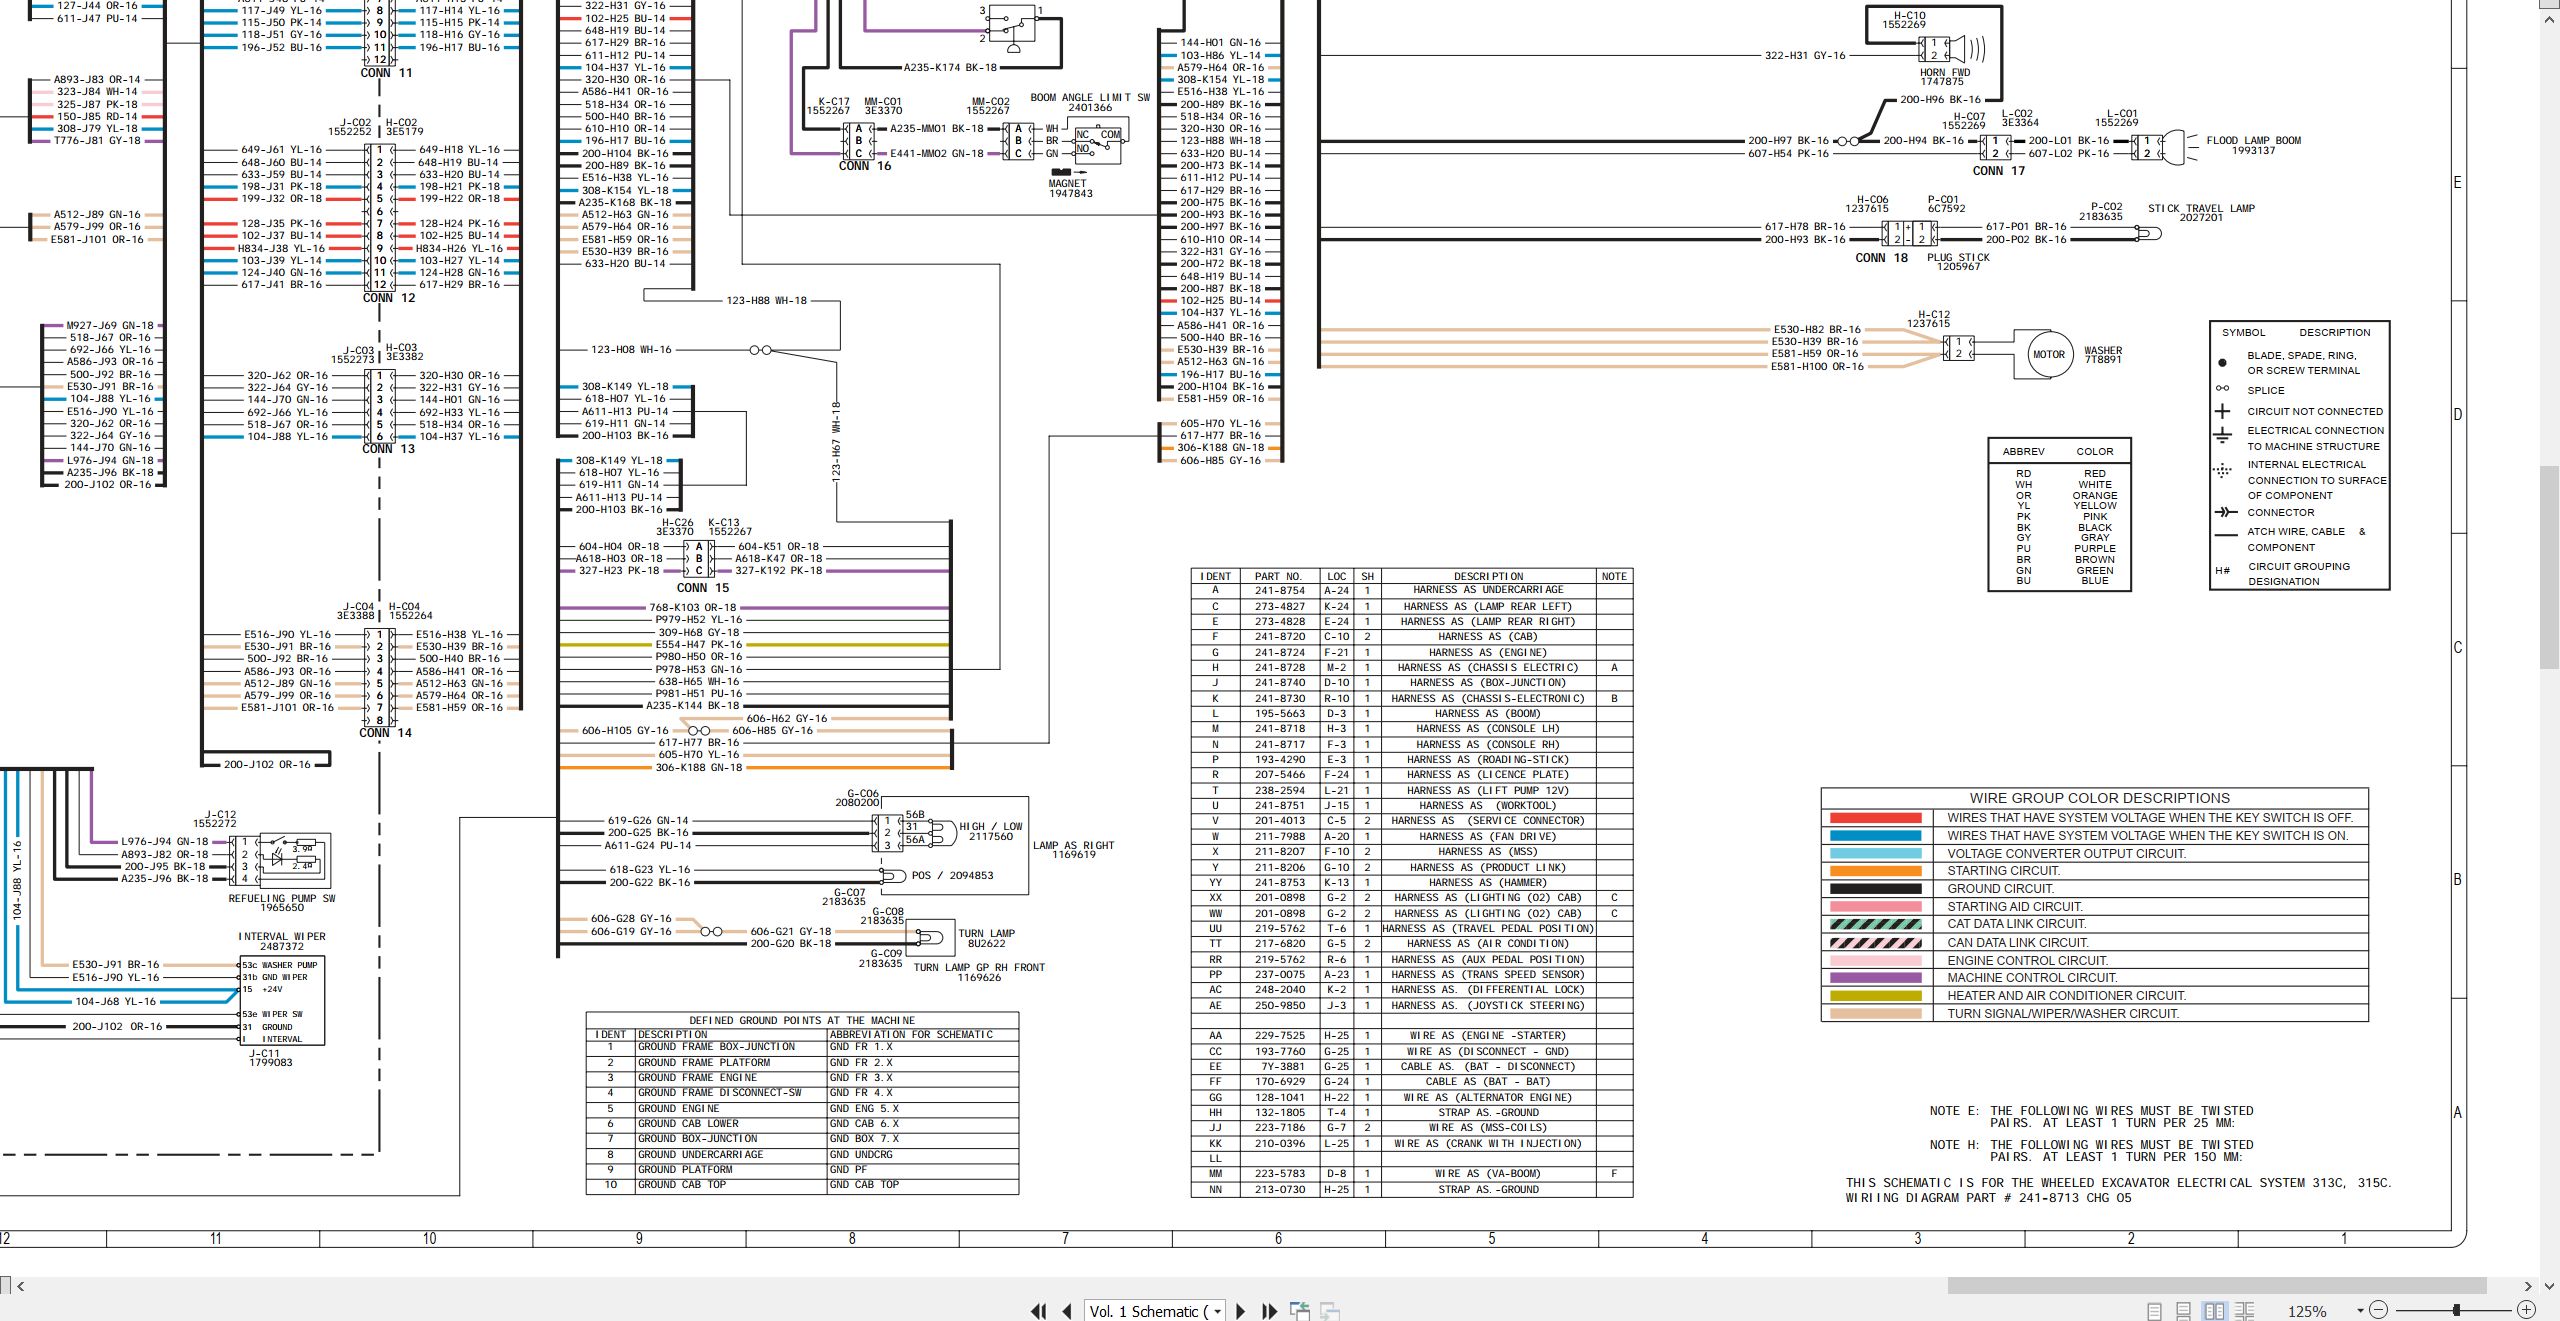Screen dimensions: 2560x1321
Task: Click HEATER AND AIR CONDITIONER CIRCUIT text
Action: [2066, 996]
